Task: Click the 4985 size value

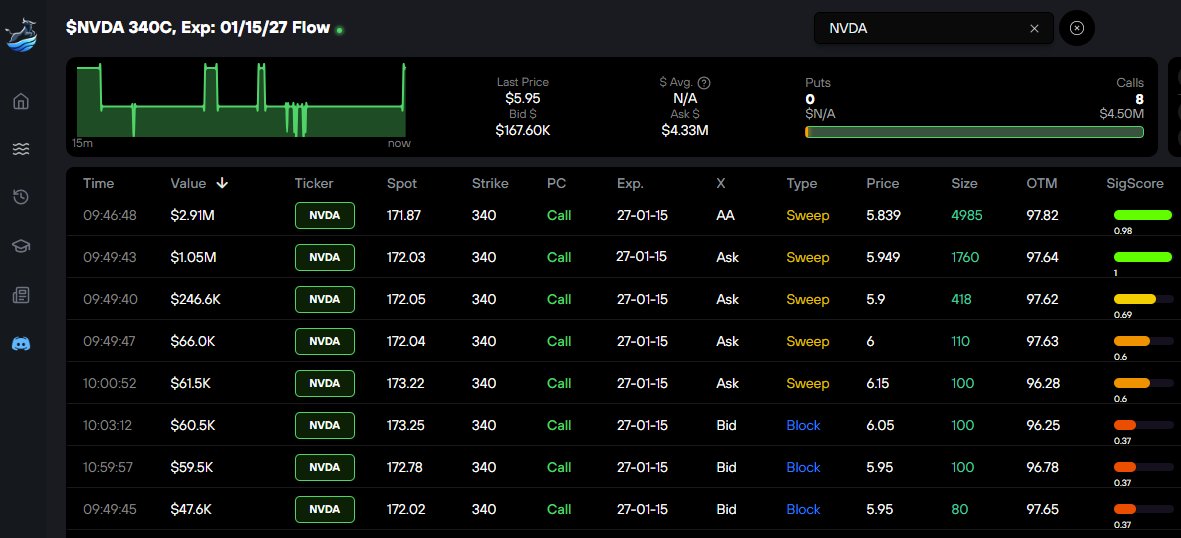Action: click(967, 216)
